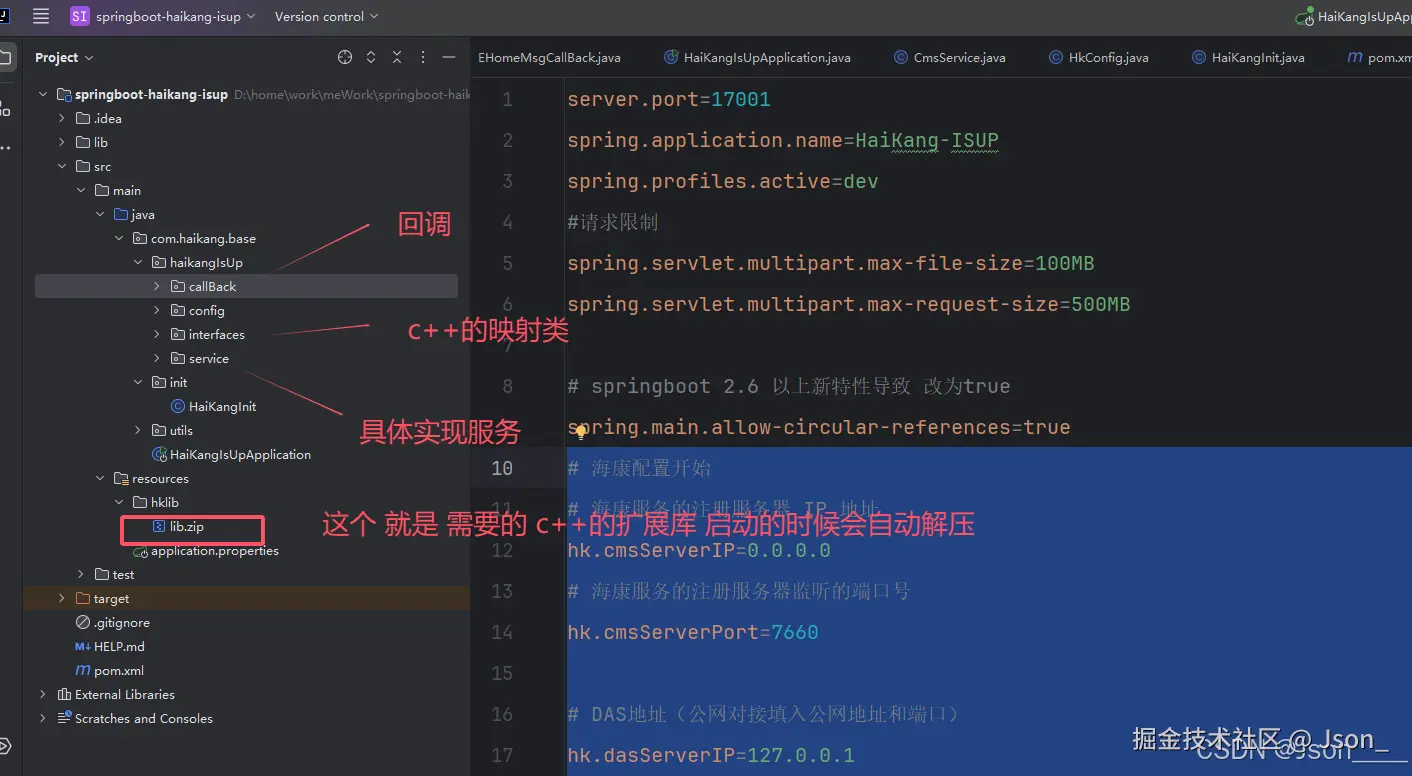
Task: Open the main hamburger menu
Action: (x=41, y=16)
